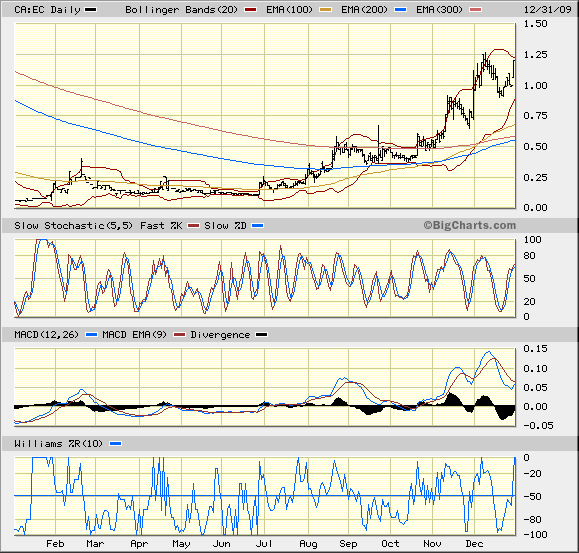Click the 0.50 price axis label

point(535,147)
